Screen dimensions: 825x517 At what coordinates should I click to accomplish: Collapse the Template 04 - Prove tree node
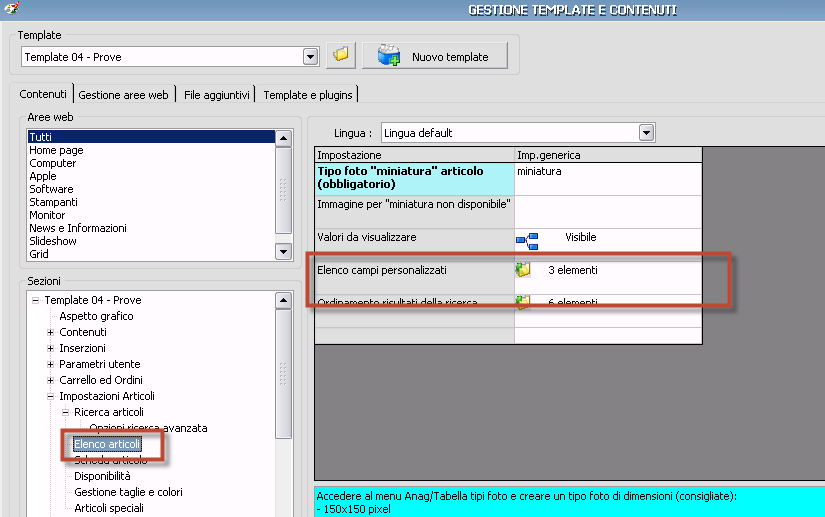coord(35,300)
